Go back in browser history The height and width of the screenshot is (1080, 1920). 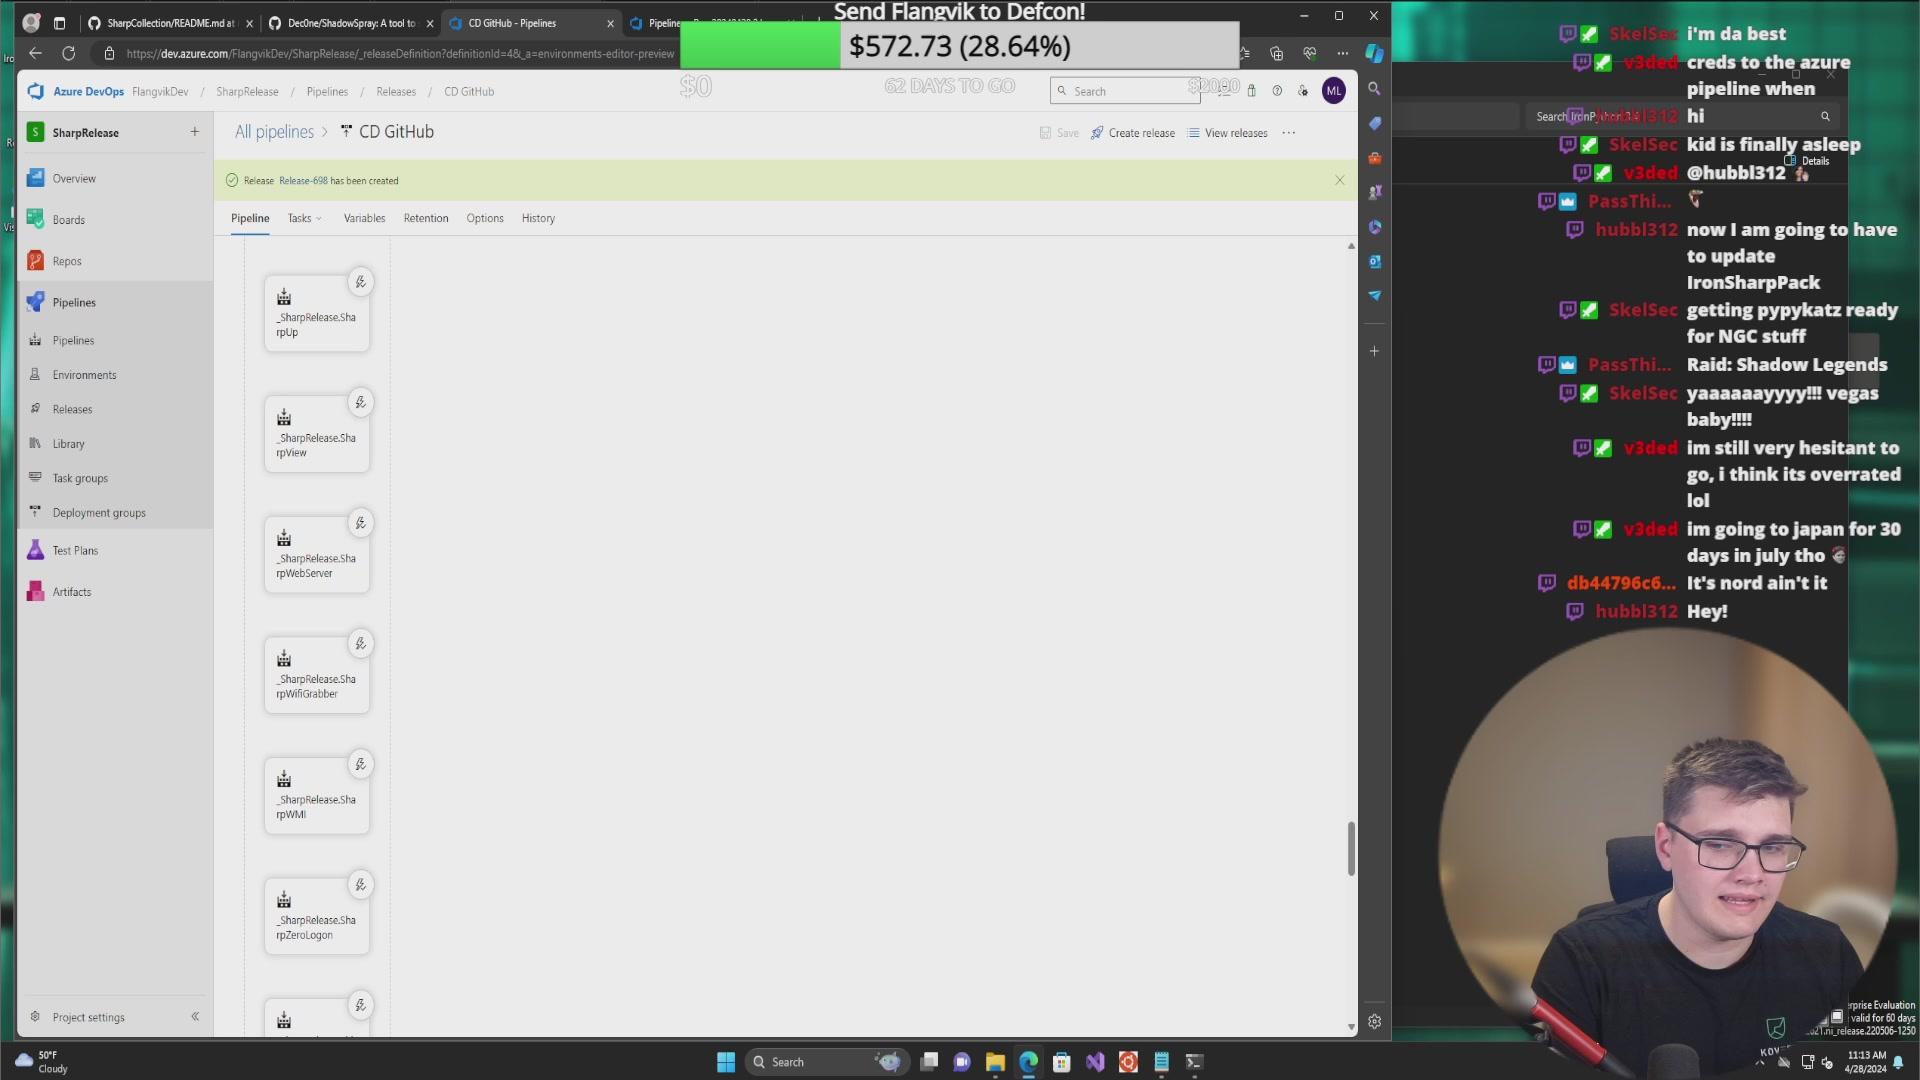point(36,53)
